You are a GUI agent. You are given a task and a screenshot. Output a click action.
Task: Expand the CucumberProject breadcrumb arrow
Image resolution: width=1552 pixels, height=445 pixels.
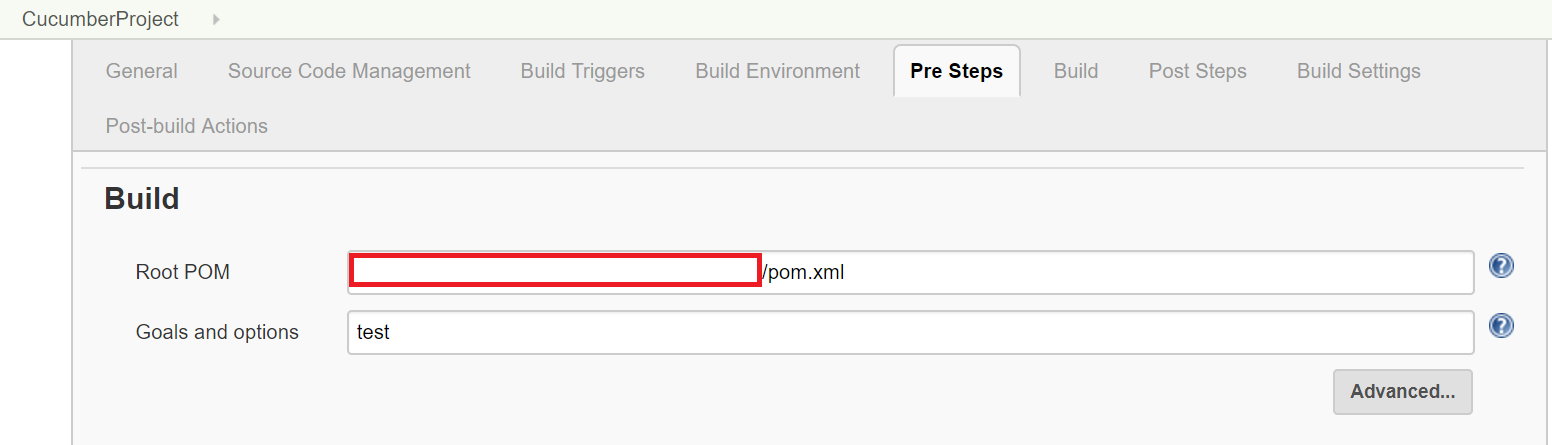[x=216, y=19]
